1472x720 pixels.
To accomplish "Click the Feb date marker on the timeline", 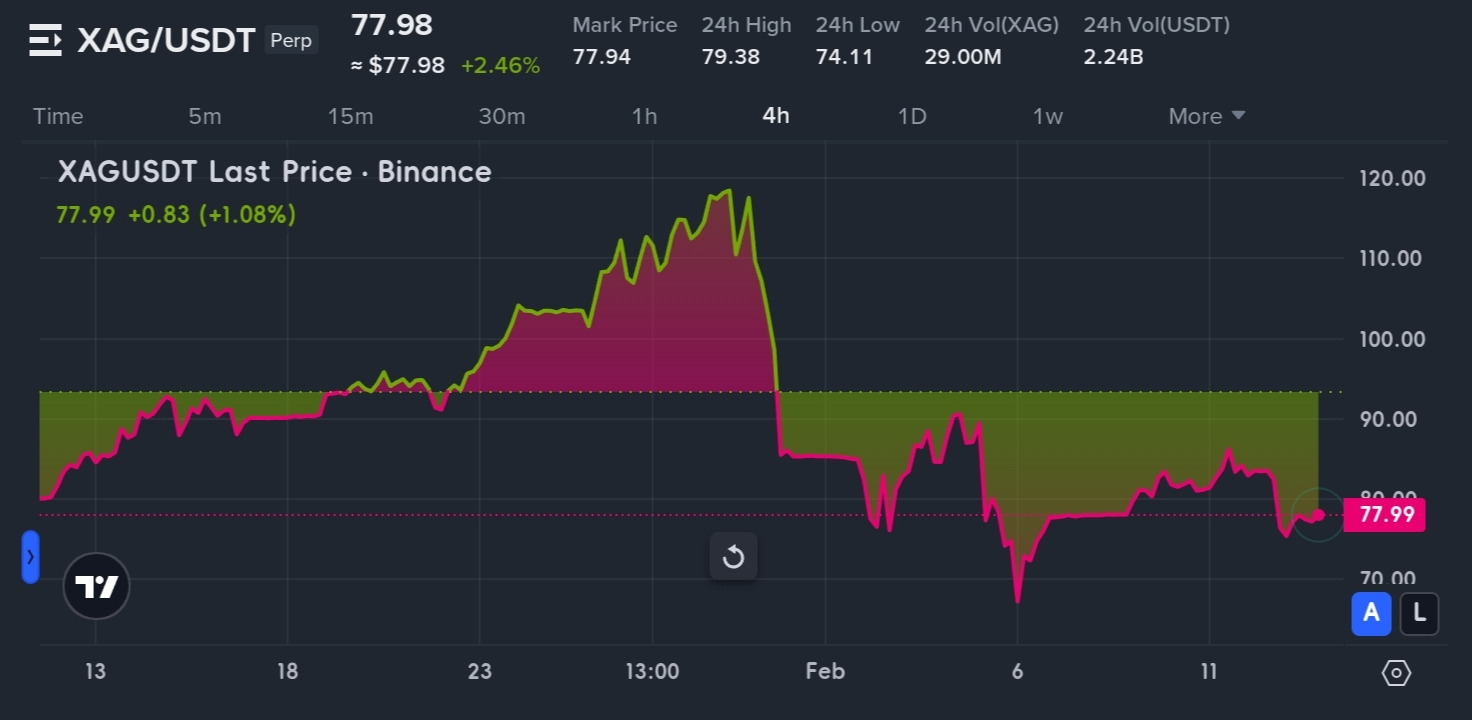I will pyautogui.click(x=825, y=671).
